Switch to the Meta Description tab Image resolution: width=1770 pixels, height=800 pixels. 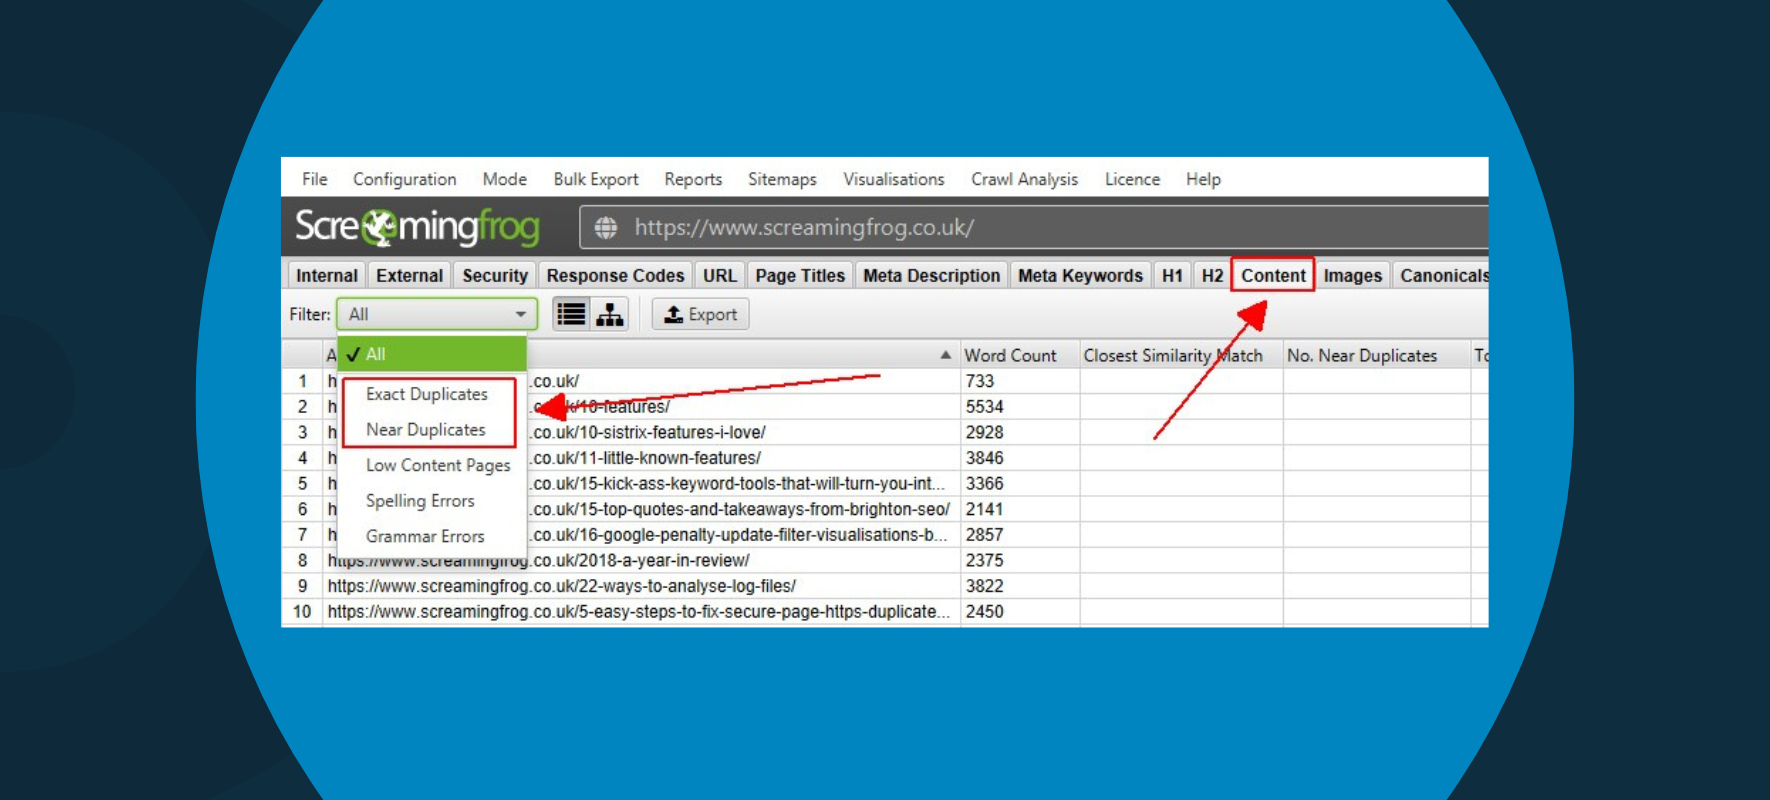click(931, 276)
